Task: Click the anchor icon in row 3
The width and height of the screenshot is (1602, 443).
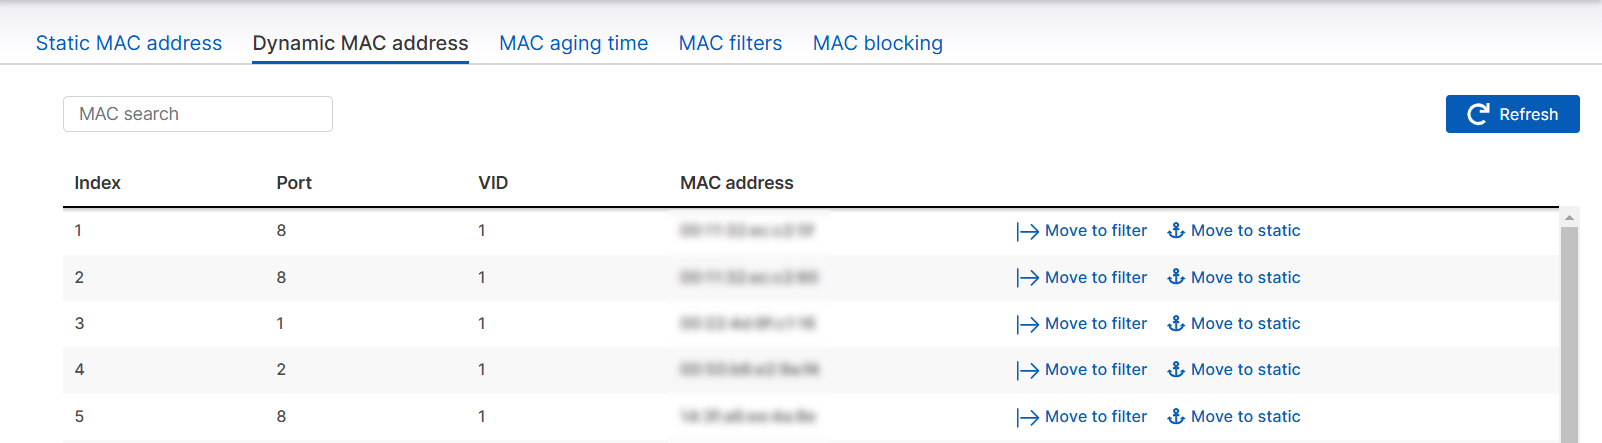Action: click(x=1176, y=324)
